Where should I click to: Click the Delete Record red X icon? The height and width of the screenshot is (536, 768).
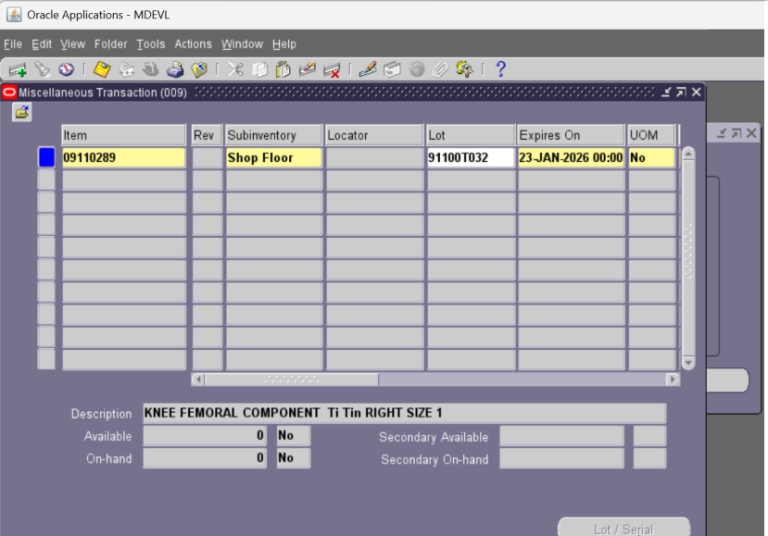(332, 70)
